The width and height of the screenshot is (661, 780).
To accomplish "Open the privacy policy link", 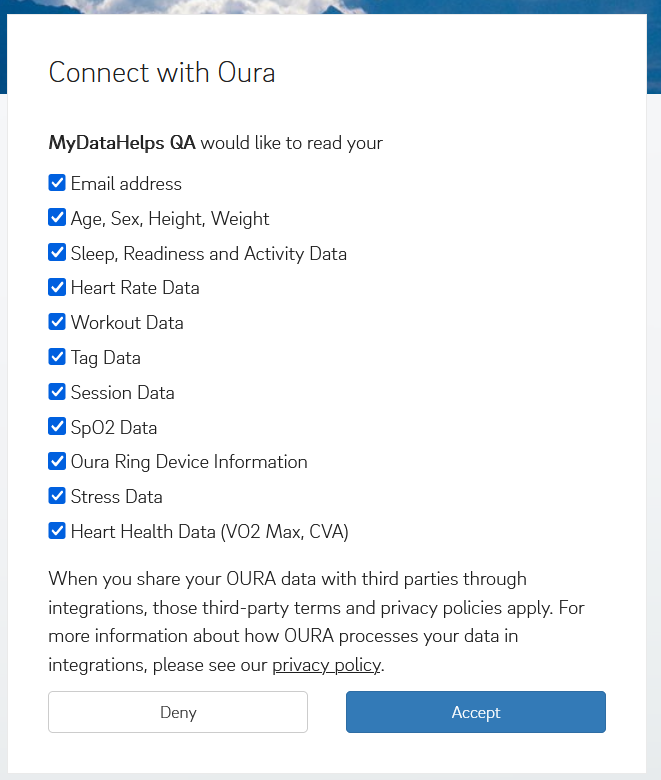I will click(326, 665).
